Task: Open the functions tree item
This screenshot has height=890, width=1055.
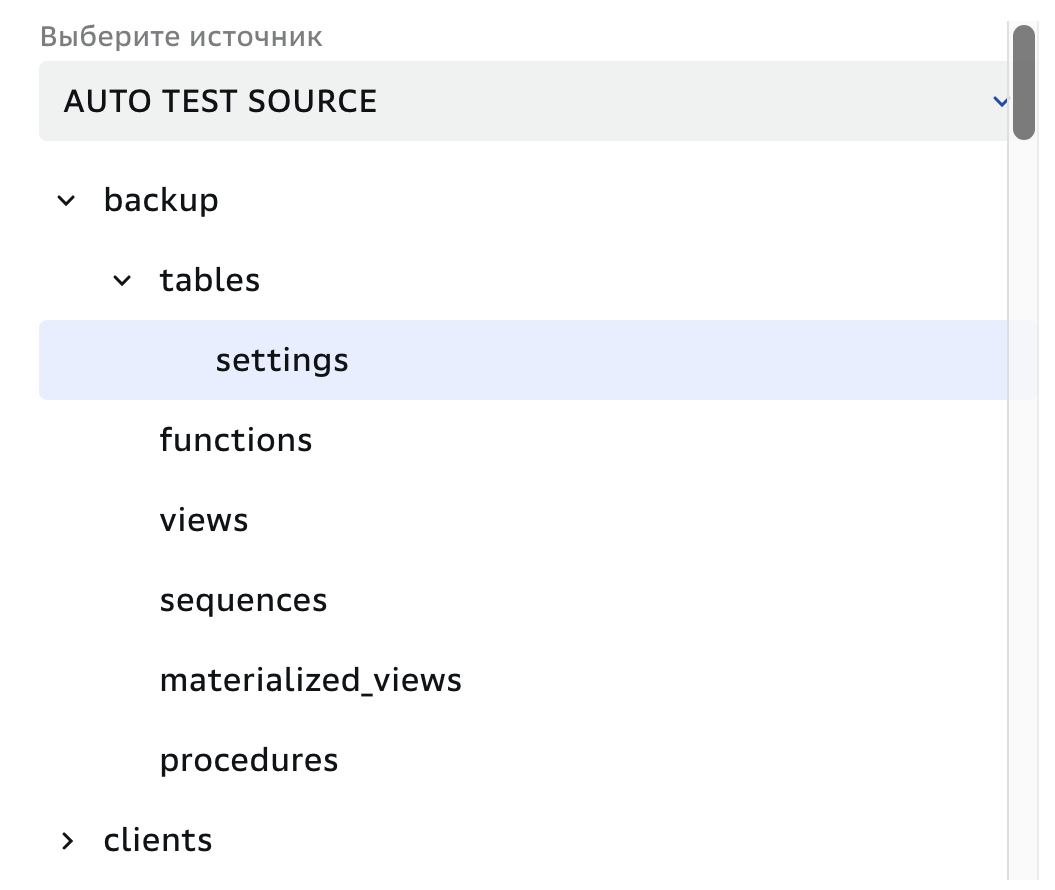Action: click(235, 440)
